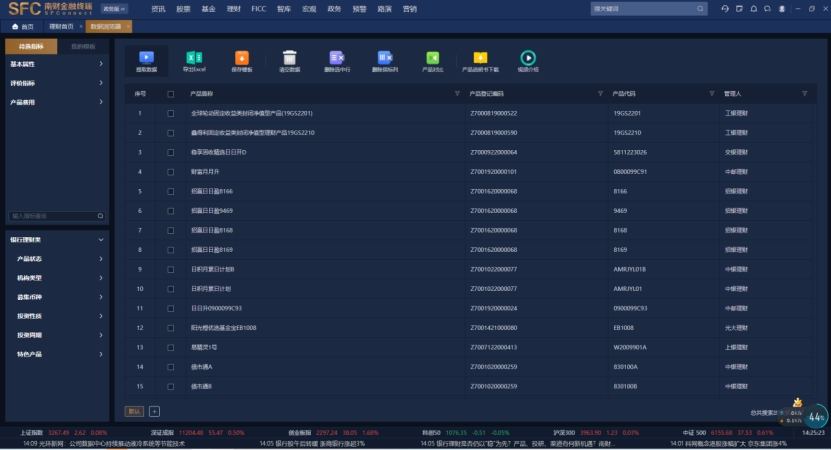Expand the 产品状态 filter
The width and height of the screenshot is (831, 450).
[56, 259]
